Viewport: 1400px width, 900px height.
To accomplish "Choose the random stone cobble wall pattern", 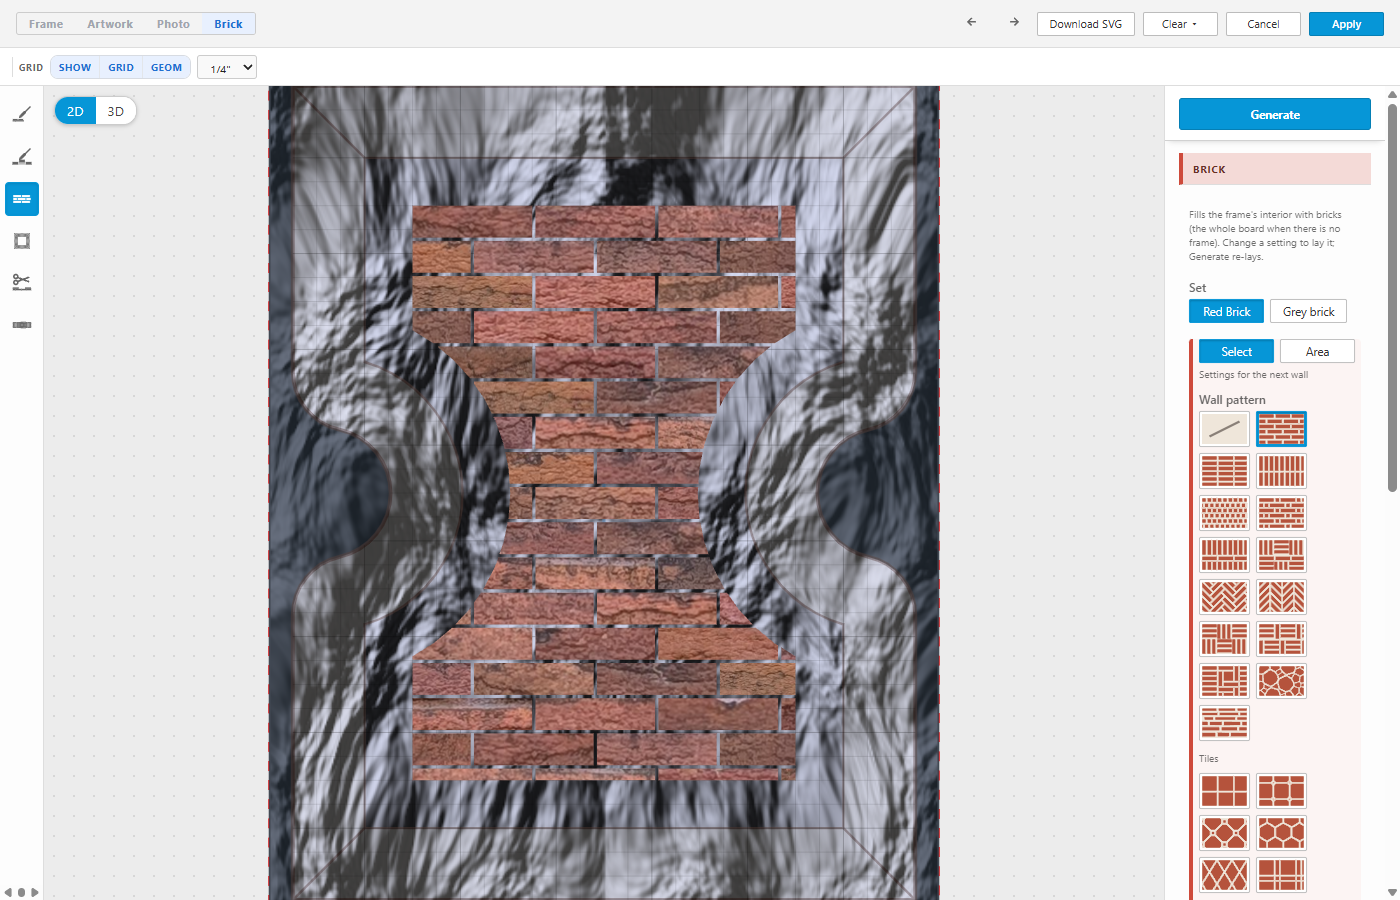I will [x=1281, y=681].
